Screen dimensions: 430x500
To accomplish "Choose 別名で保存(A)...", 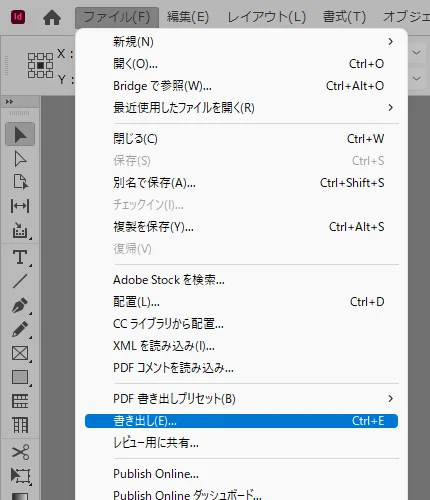I will click(241, 183).
